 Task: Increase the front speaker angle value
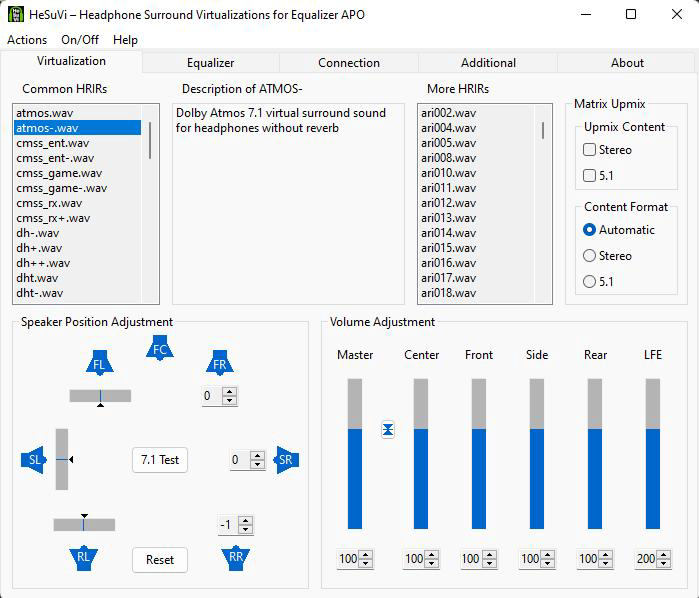coord(230,392)
